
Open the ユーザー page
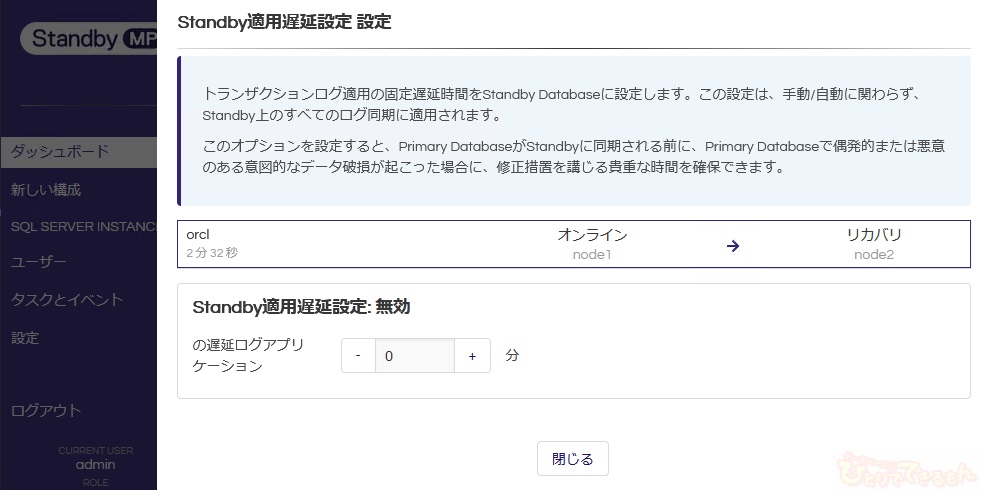click(x=39, y=263)
